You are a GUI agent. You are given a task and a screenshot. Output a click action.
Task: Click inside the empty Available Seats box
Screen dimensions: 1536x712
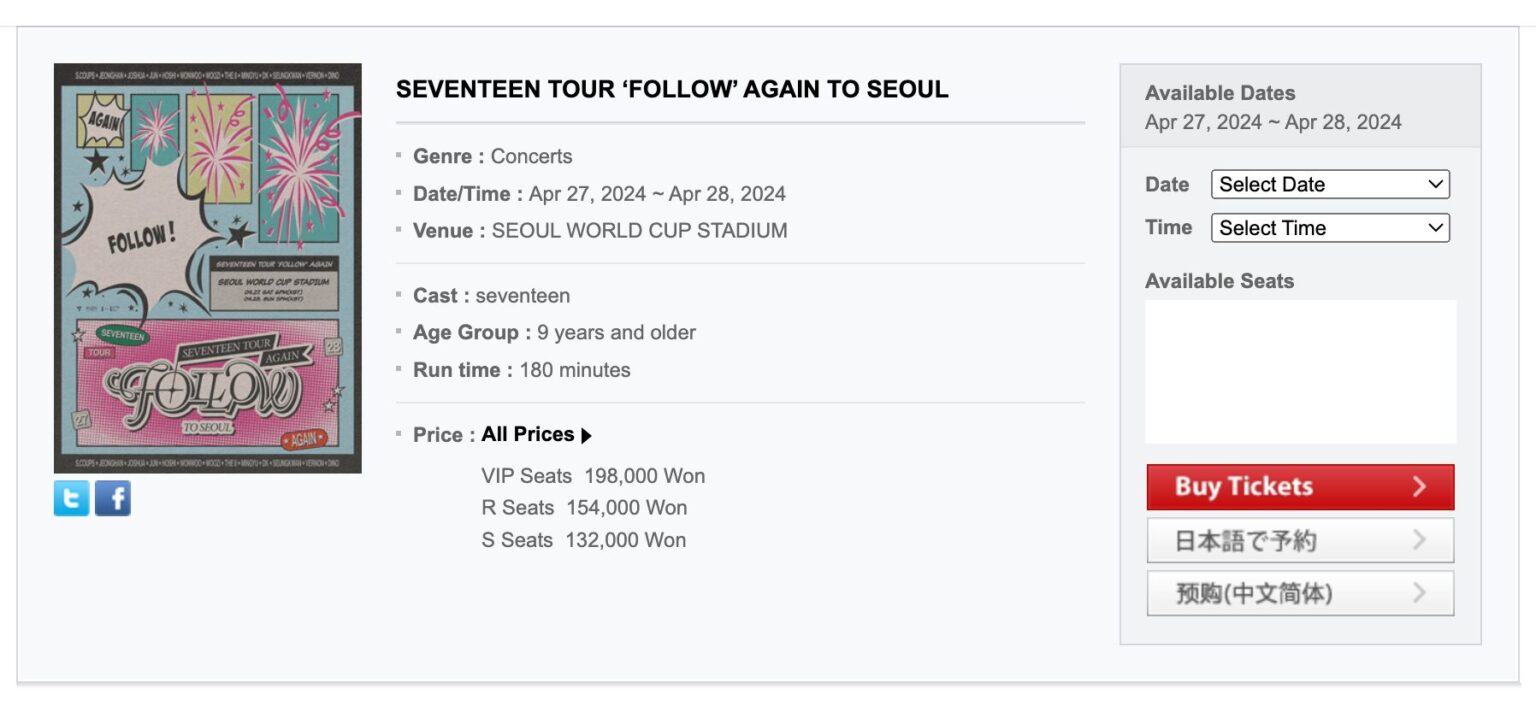pyautogui.click(x=1299, y=371)
